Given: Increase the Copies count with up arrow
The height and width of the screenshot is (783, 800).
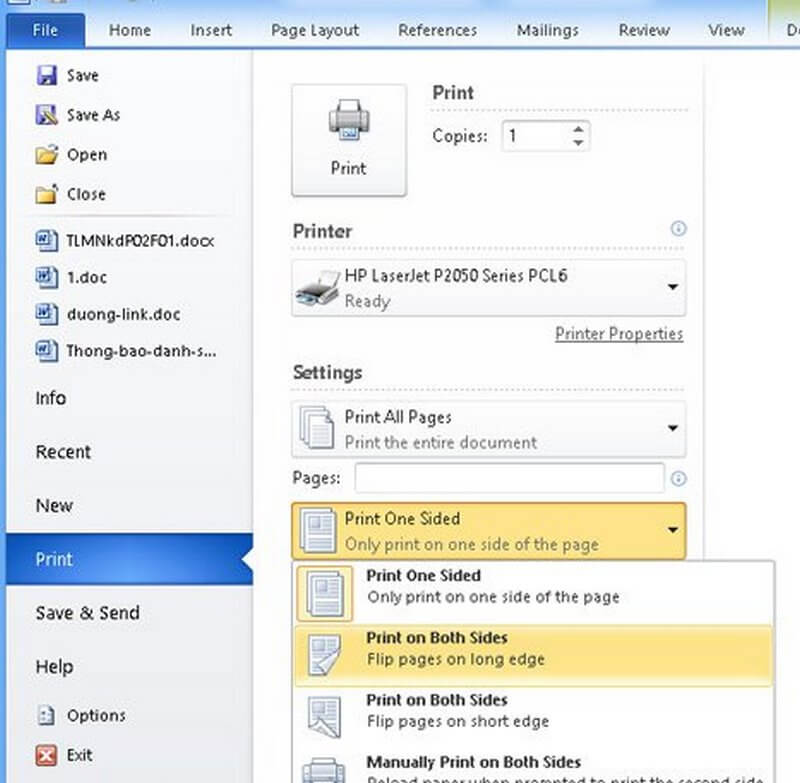Looking at the screenshot, I should [x=578, y=129].
